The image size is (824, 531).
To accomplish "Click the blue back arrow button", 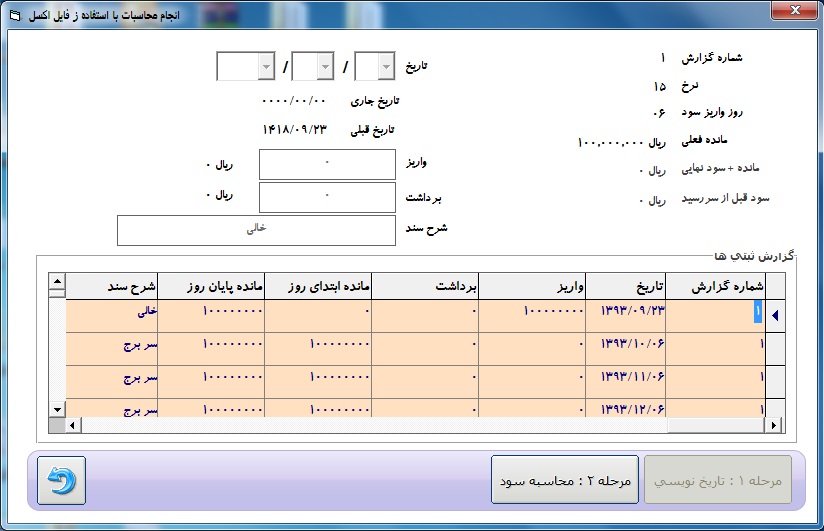I will [x=62, y=481].
